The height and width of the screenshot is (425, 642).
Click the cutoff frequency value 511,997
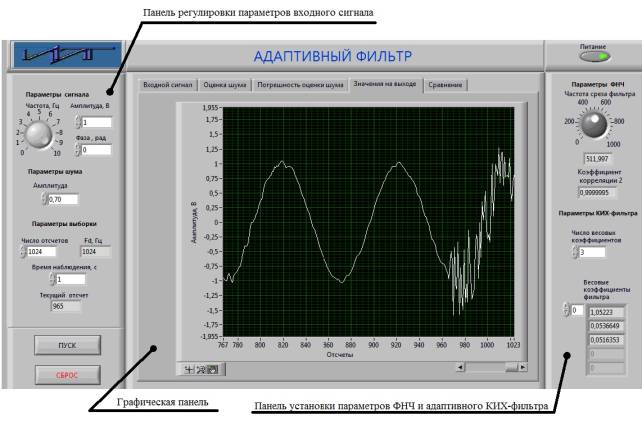[x=597, y=158]
